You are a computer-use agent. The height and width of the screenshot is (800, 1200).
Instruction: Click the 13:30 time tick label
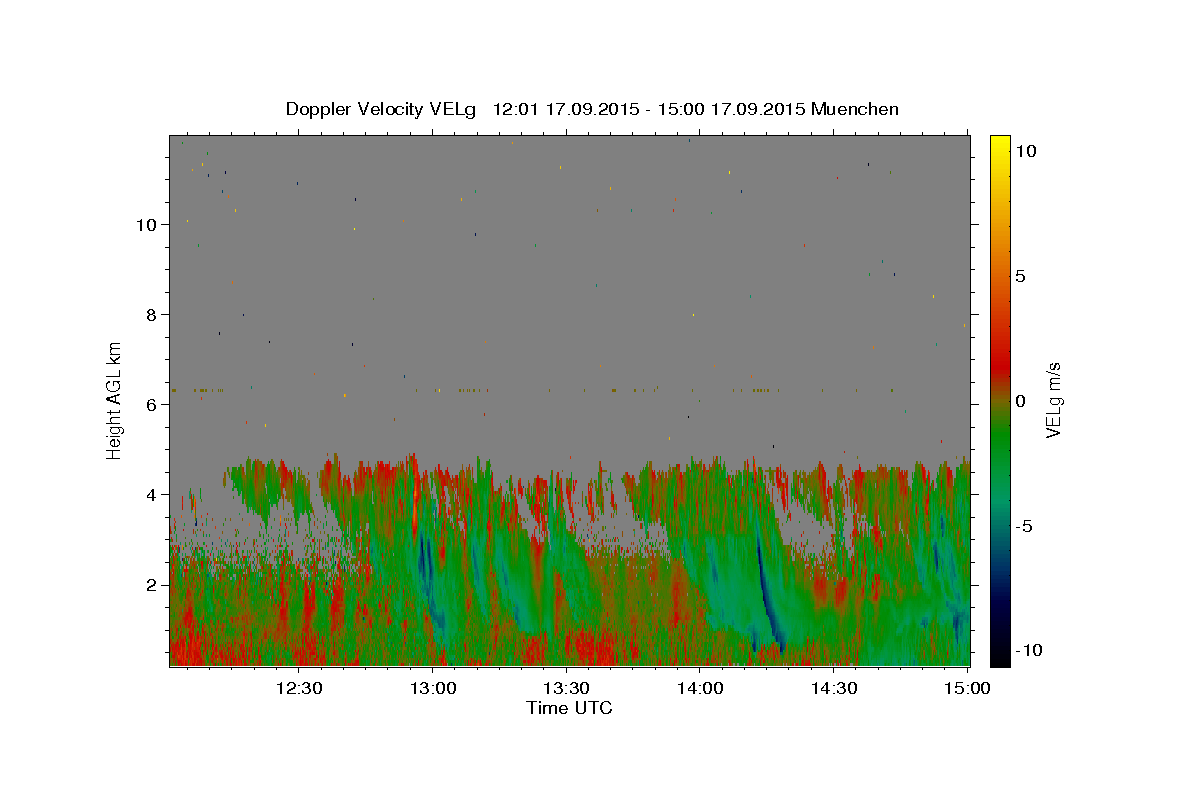566,688
